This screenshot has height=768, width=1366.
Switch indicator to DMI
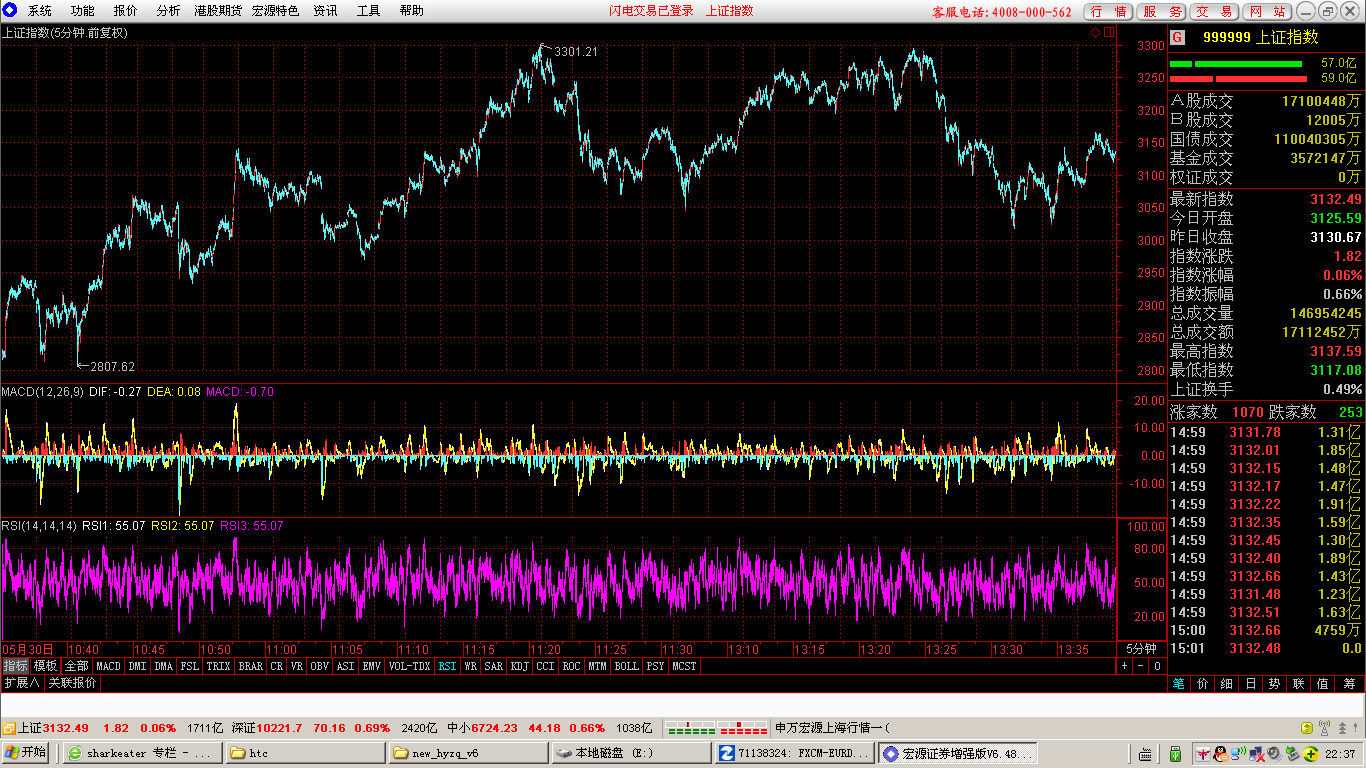137,666
